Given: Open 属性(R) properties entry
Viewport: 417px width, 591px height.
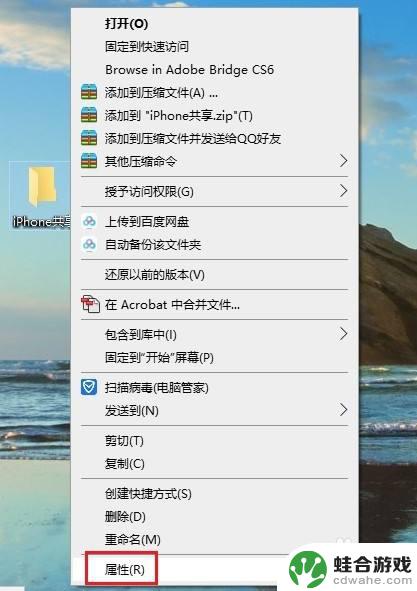Looking at the screenshot, I should [x=125, y=569].
